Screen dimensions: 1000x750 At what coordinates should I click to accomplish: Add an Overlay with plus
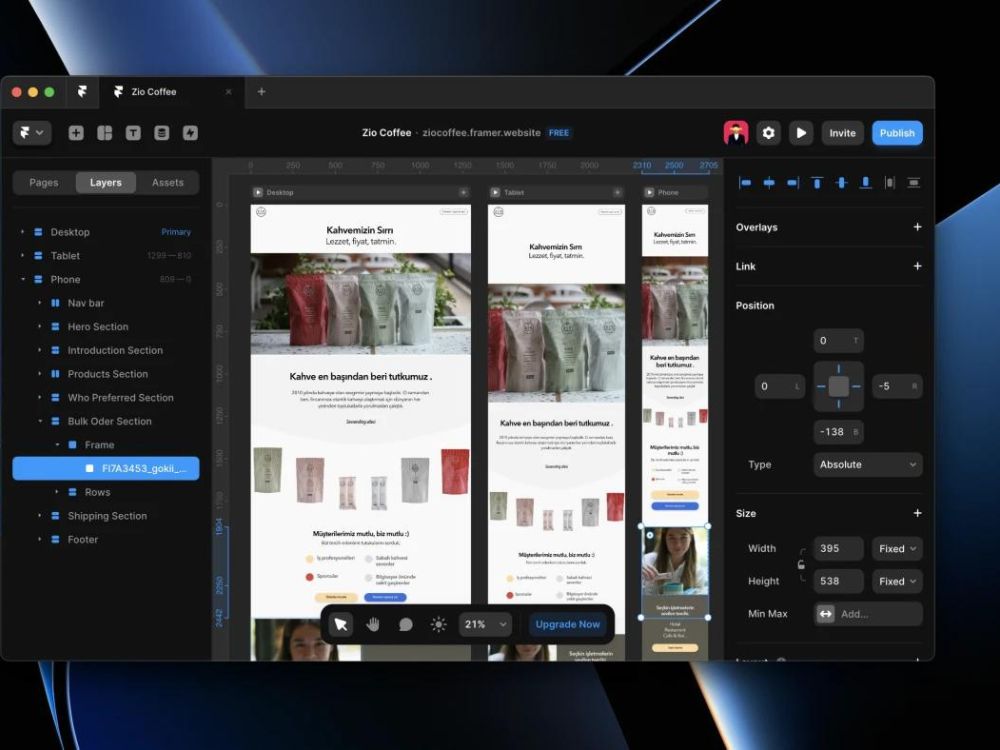917,226
